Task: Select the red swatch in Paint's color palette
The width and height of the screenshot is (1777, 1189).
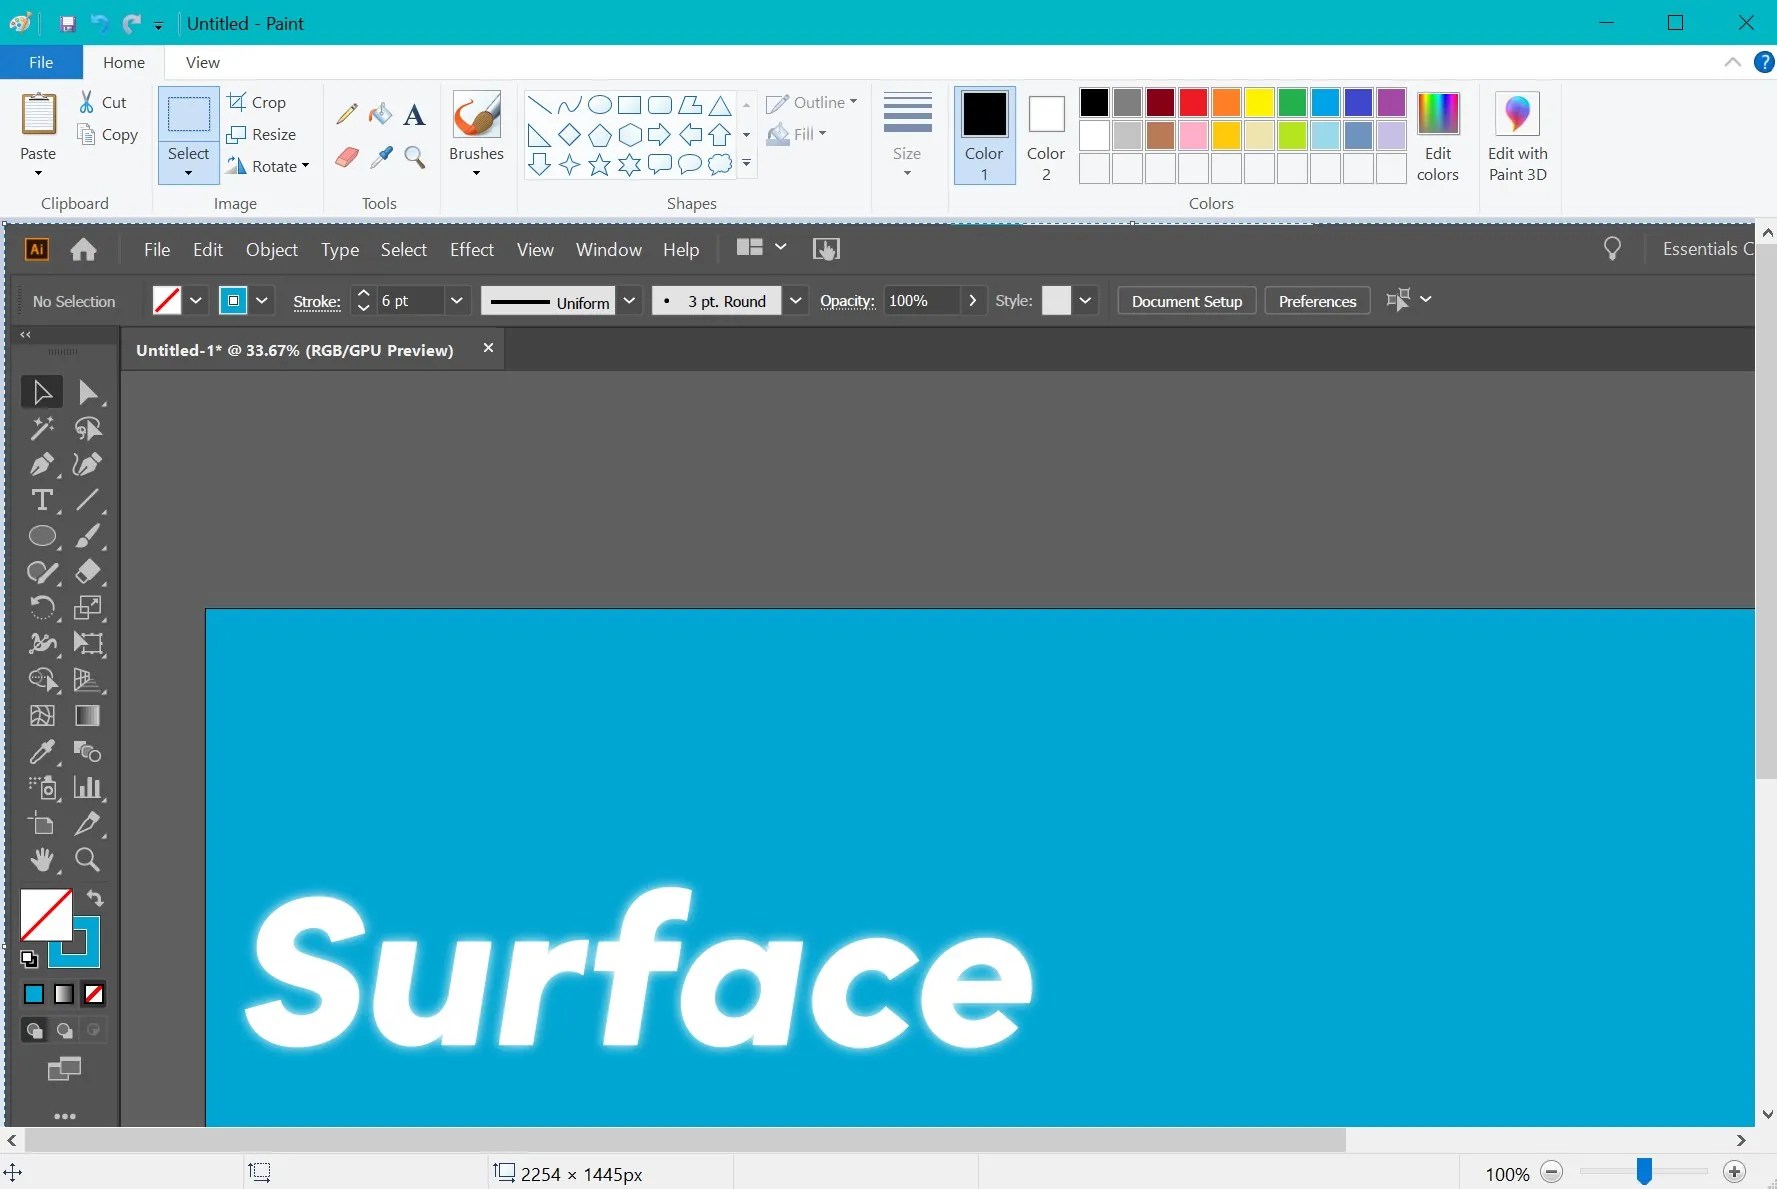Action: click(1192, 103)
